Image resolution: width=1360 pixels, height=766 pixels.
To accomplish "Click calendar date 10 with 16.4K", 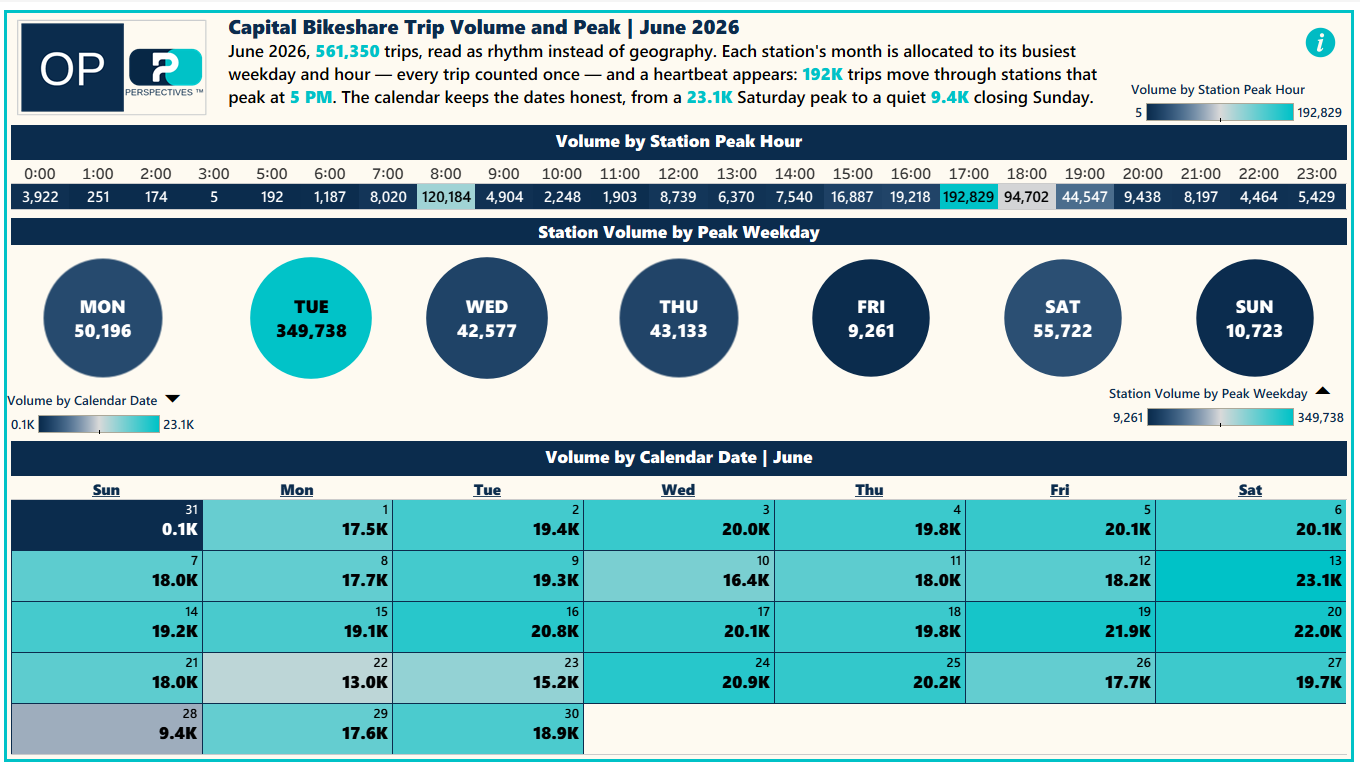I will [679, 574].
